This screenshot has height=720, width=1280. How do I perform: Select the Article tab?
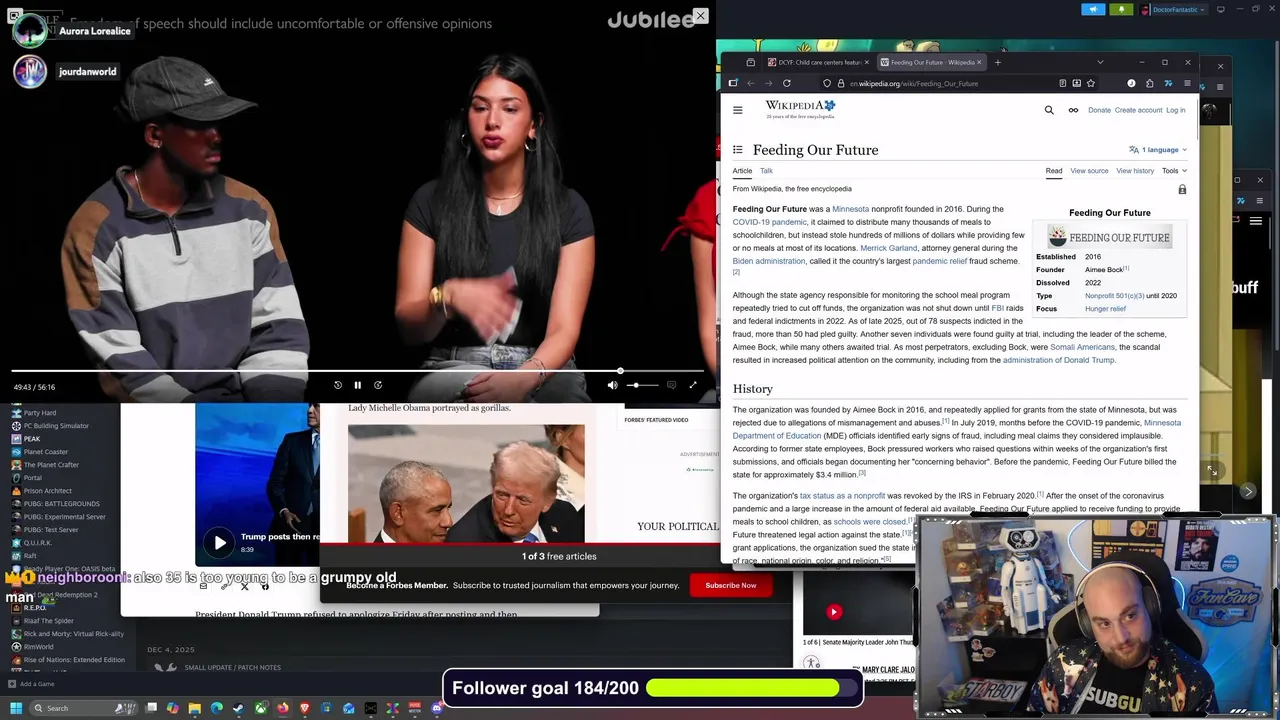(742, 171)
